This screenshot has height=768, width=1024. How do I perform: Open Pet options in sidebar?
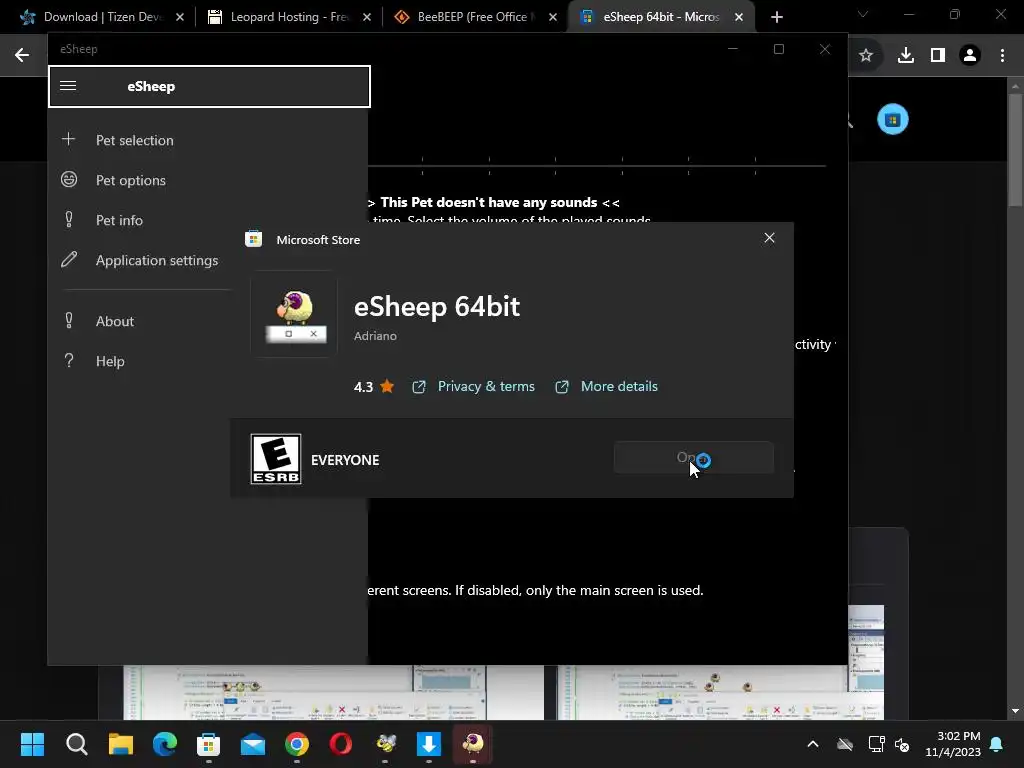pos(131,180)
